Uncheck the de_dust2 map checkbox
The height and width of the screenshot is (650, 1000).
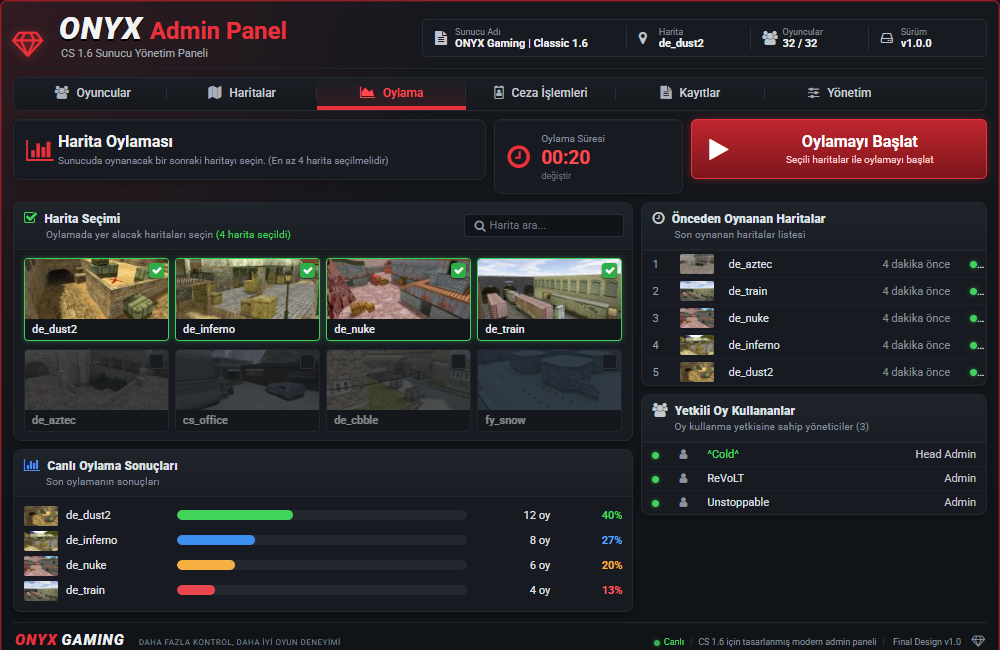click(156, 270)
